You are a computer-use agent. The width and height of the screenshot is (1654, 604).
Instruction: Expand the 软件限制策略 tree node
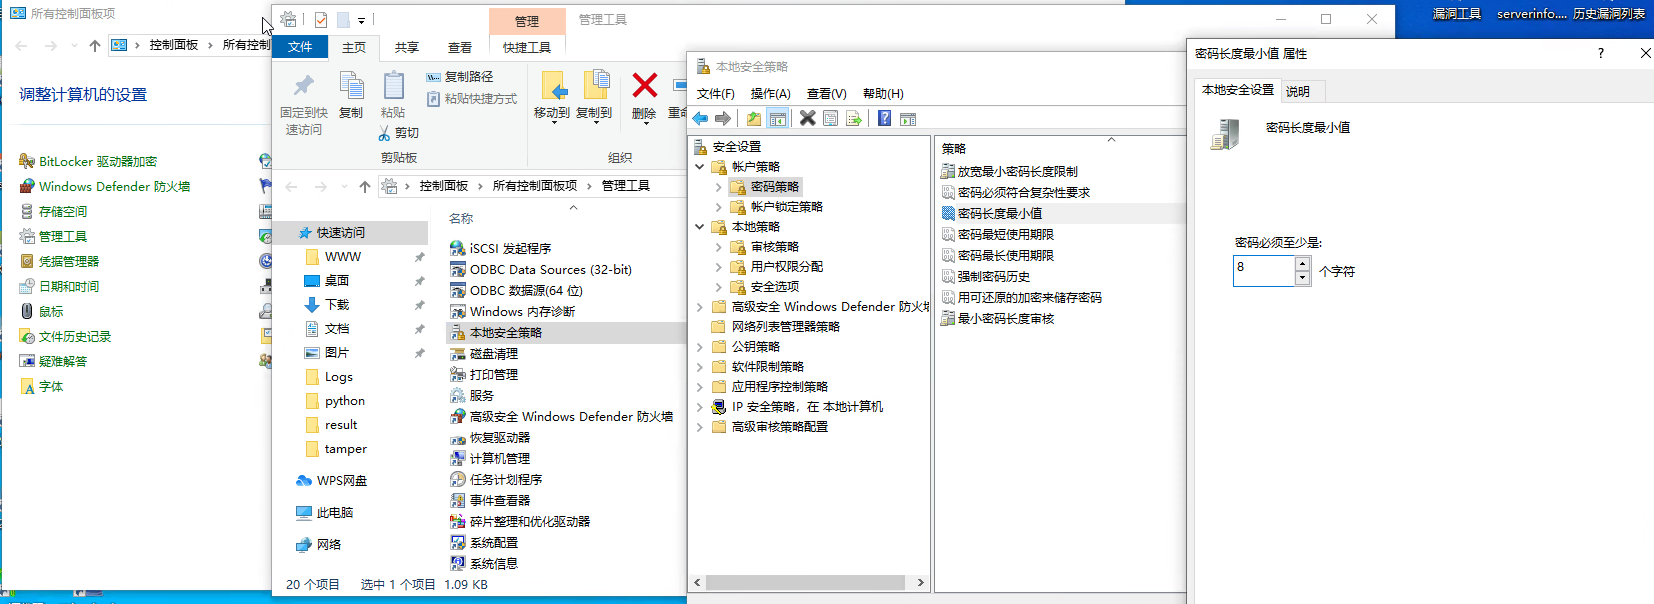click(x=700, y=367)
